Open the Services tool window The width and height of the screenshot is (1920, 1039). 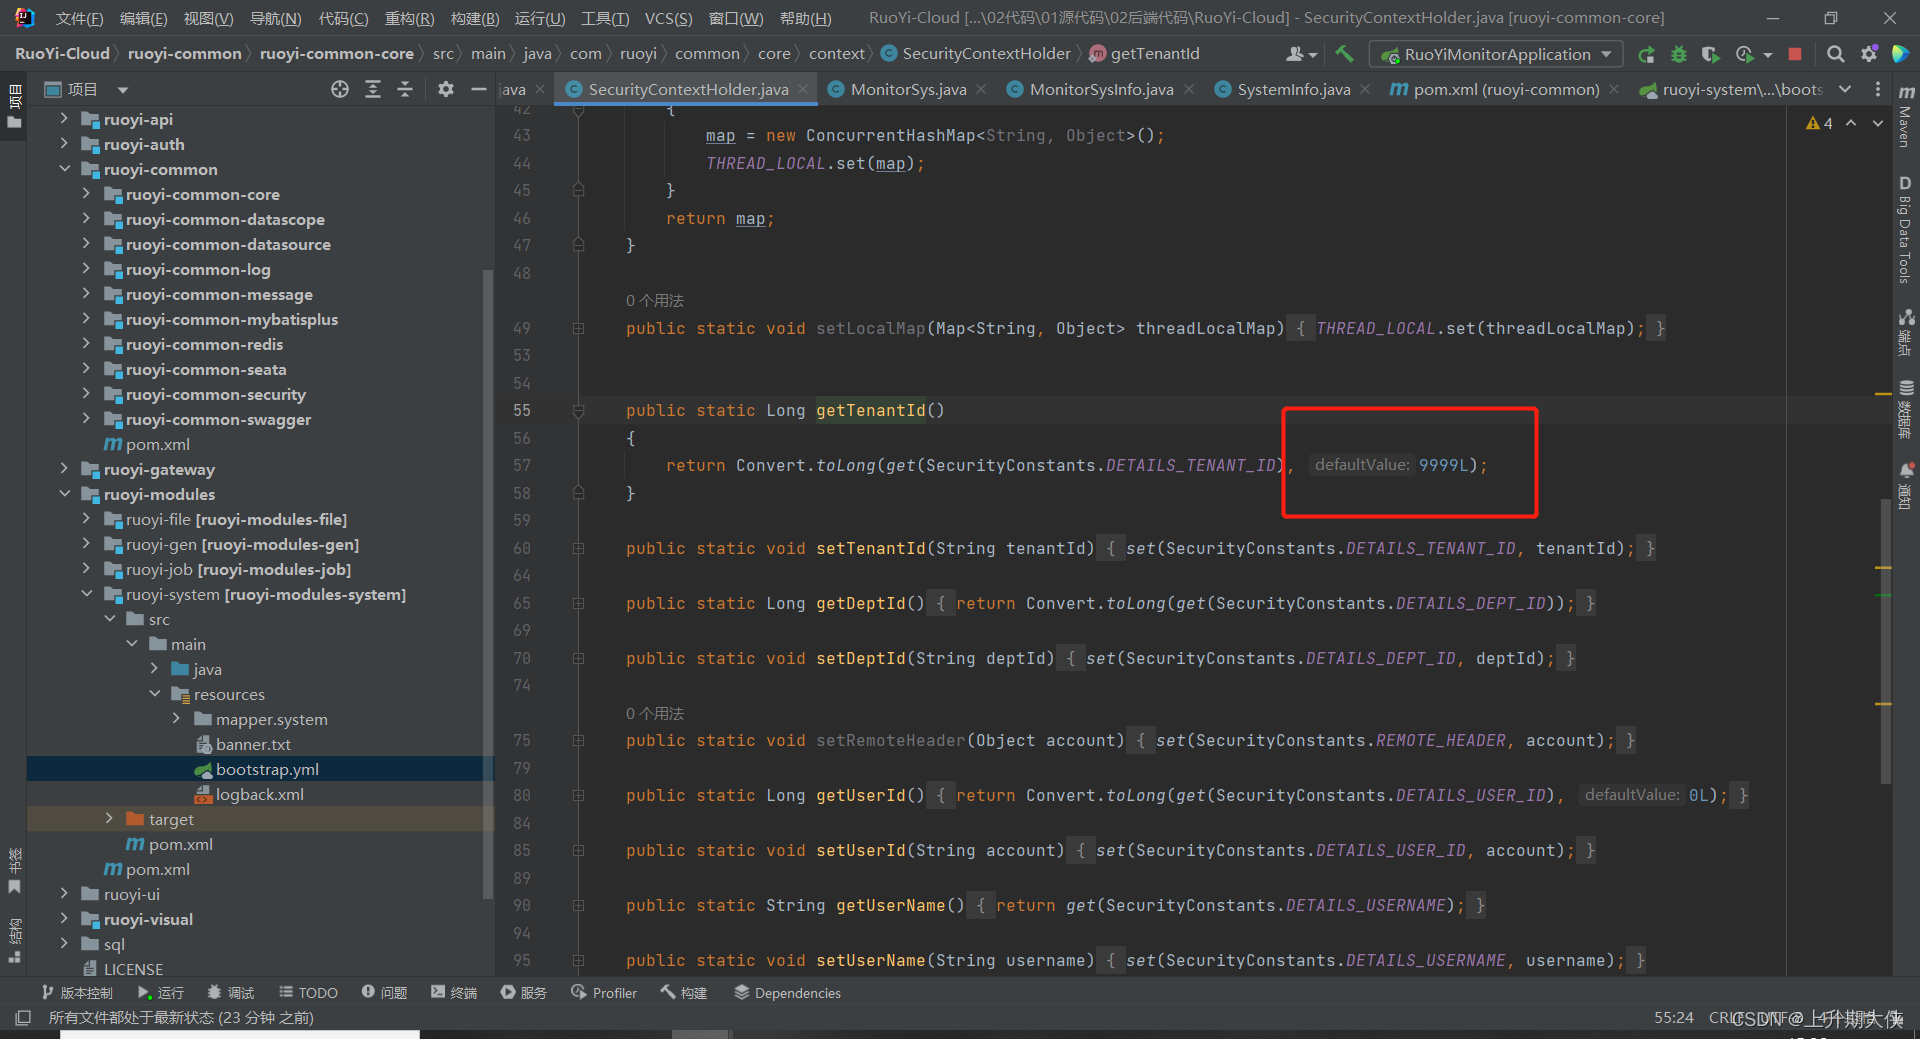point(524,993)
